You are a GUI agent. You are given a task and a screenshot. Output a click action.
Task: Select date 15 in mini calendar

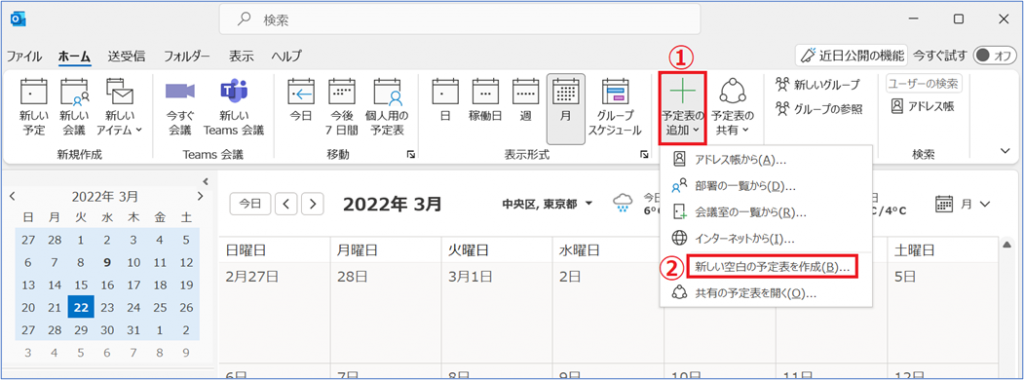click(x=81, y=285)
